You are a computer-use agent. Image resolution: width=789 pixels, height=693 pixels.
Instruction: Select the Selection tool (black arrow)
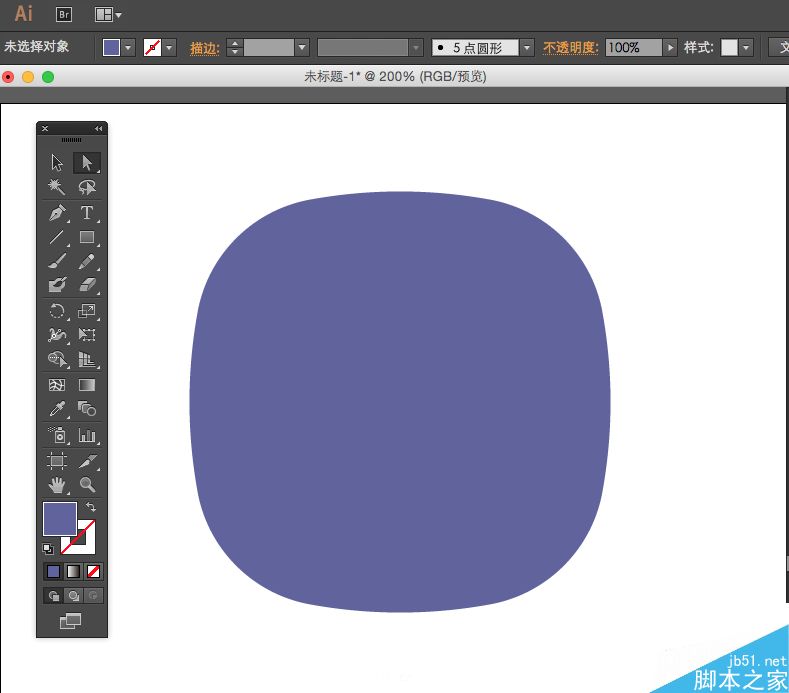tap(57, 163)
